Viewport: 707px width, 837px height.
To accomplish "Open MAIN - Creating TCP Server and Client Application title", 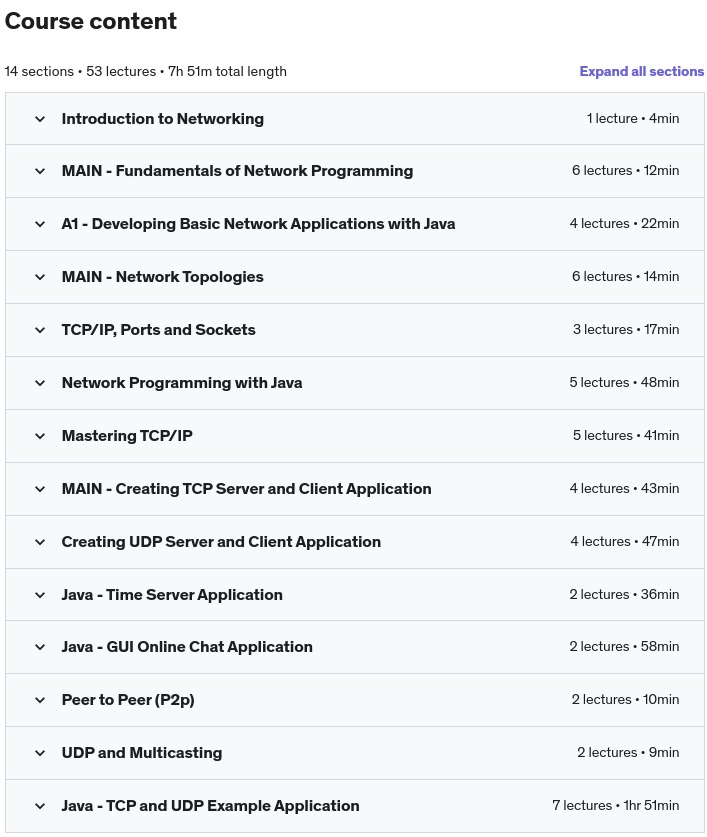I will (247, 488).
